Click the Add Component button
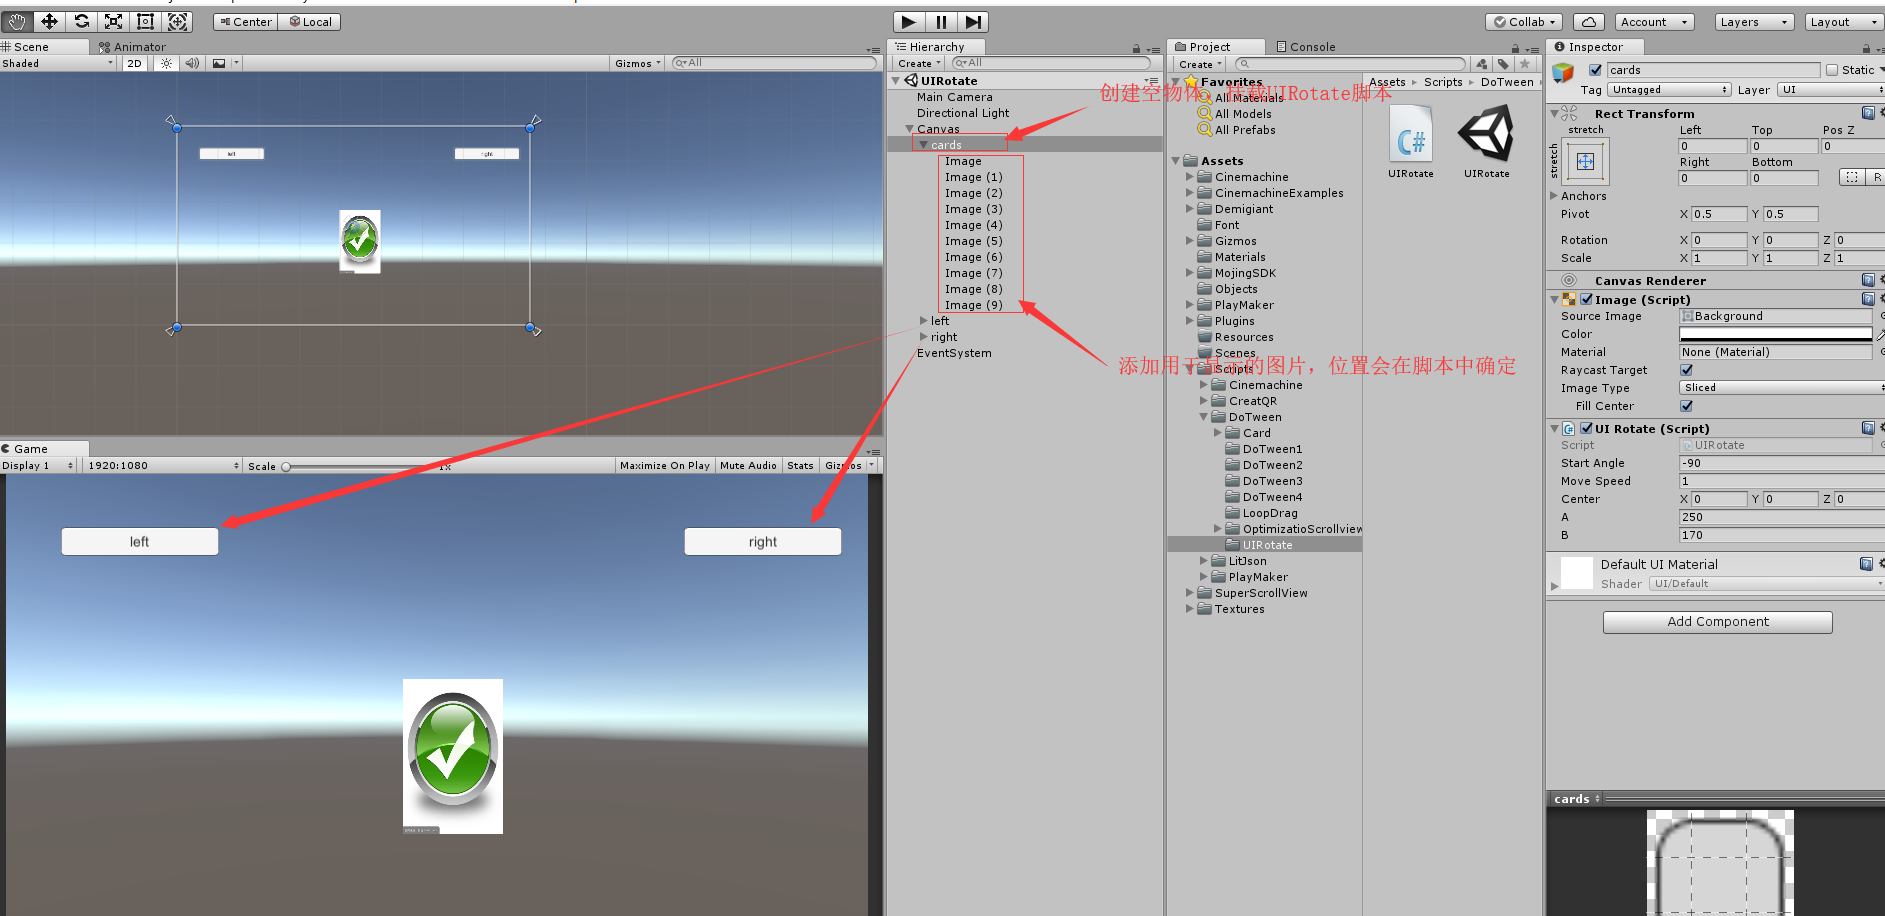The image size is (1885, 916). coord(1717,621)
